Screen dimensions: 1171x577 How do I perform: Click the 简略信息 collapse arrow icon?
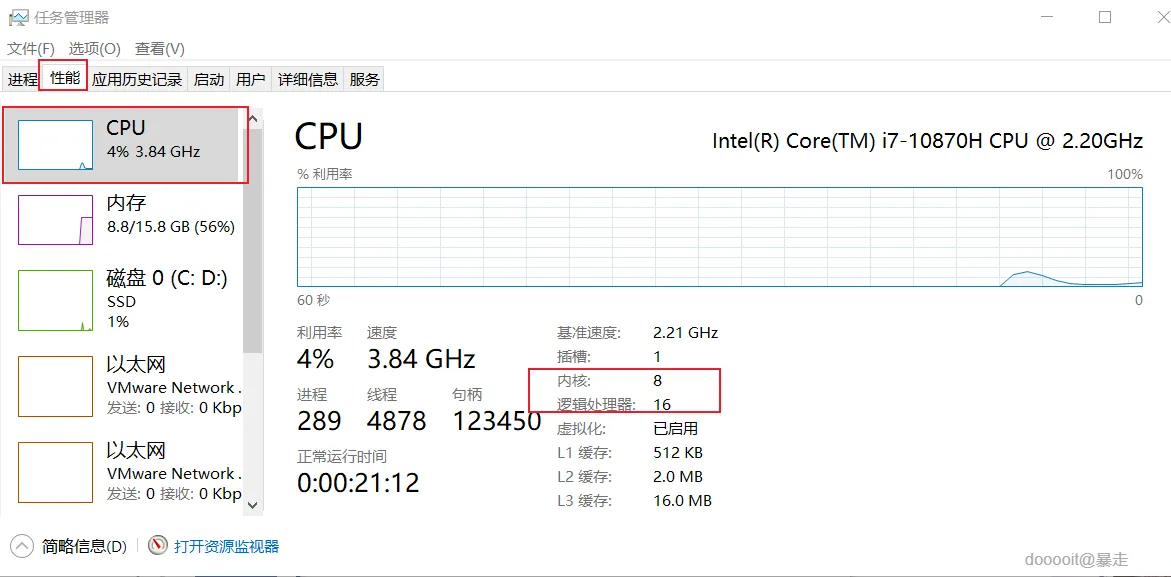coord(21,546)
